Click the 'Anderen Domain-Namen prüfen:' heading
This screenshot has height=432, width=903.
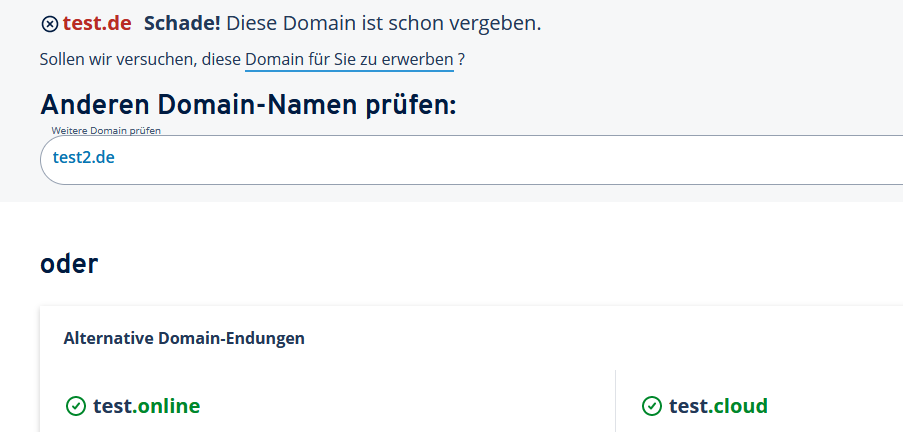click(248, 105)
